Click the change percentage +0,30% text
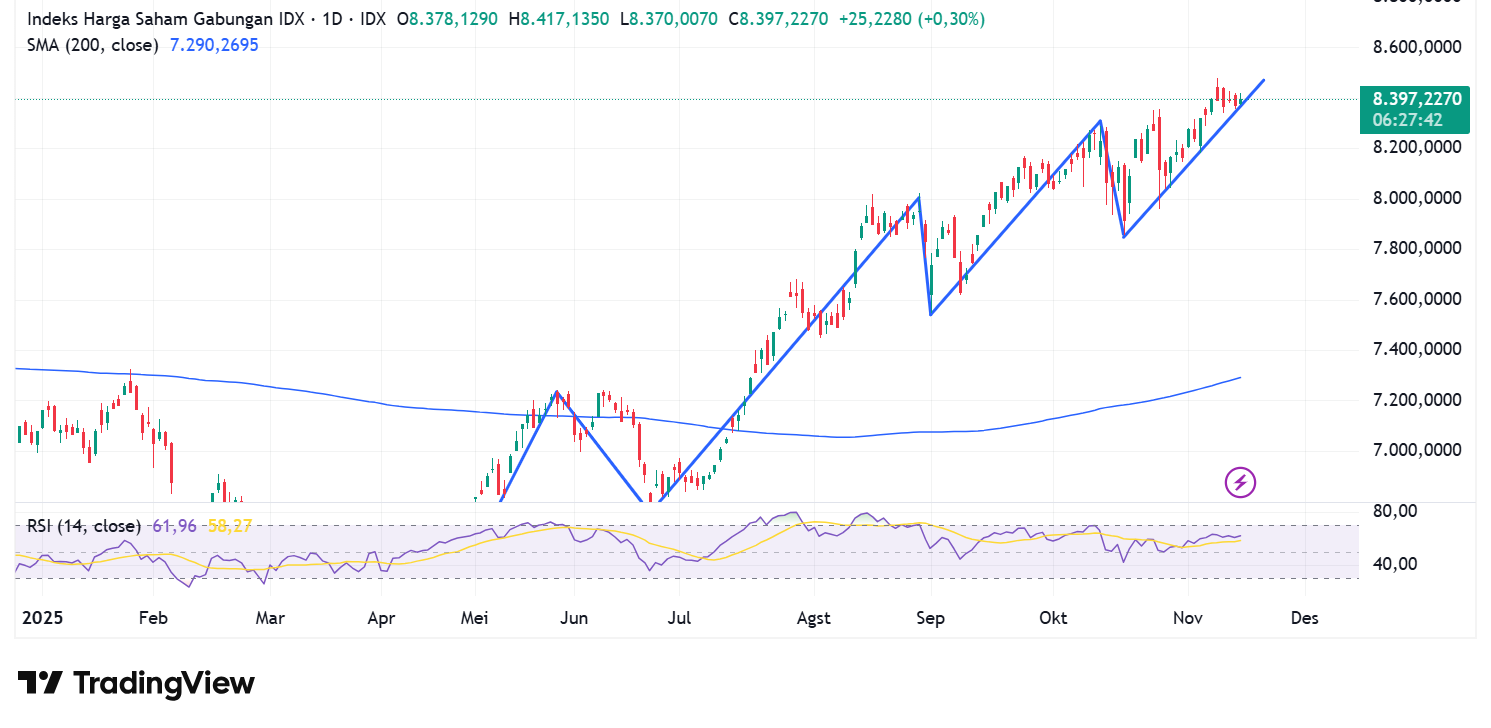 952,18
